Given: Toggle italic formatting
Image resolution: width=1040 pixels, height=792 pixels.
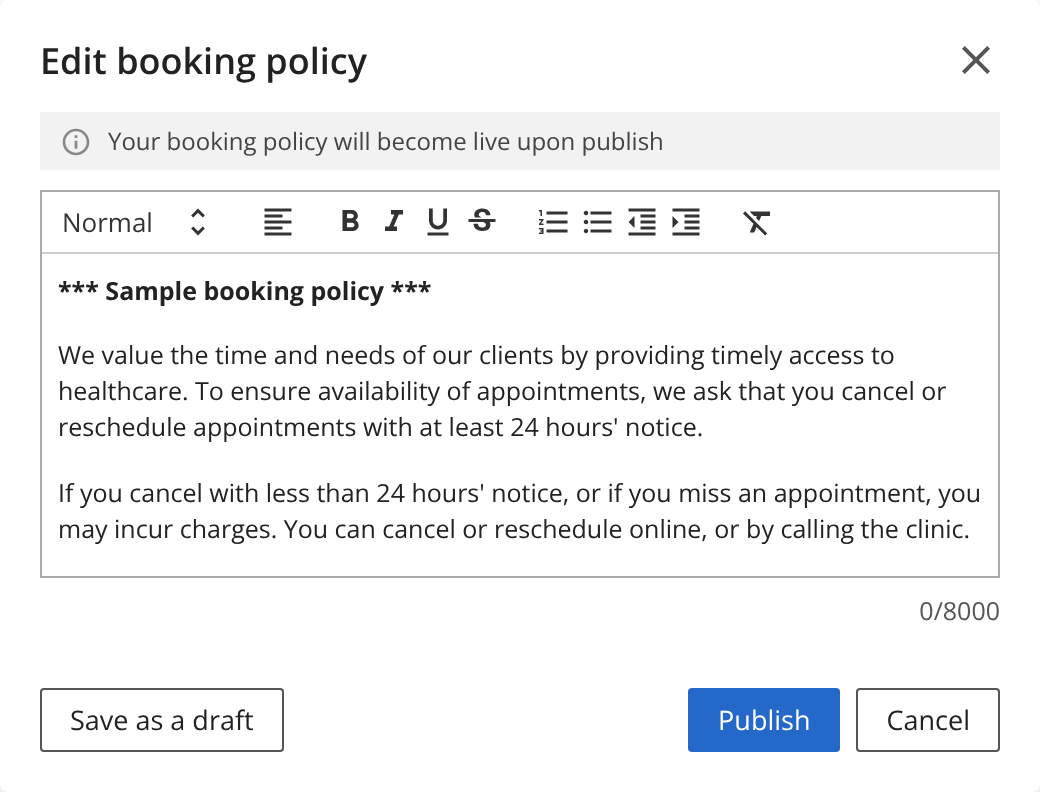Looking at the screenshot, I should click(394, 221).
